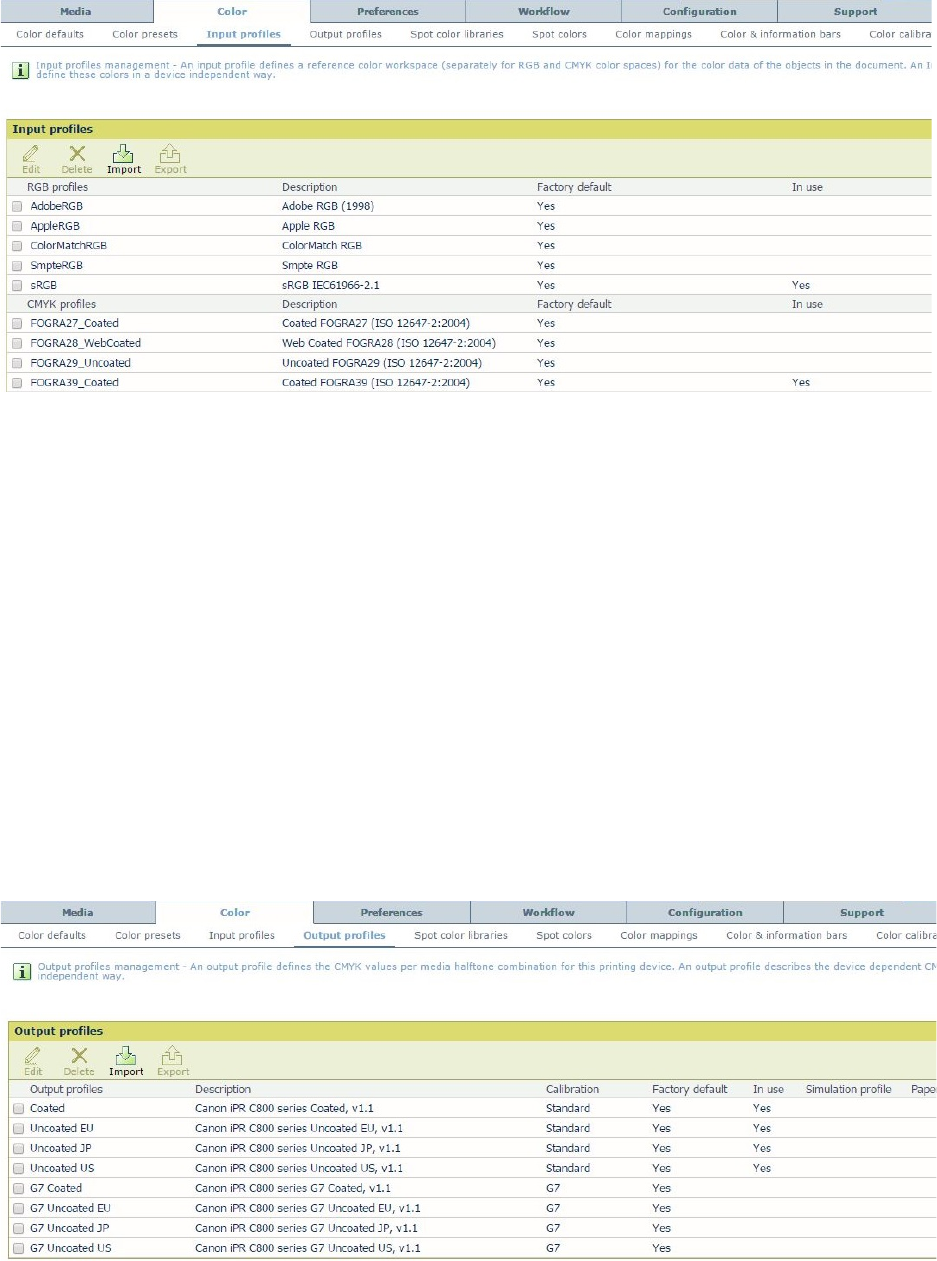Click the Simulation profile column header

(848, 1090)
